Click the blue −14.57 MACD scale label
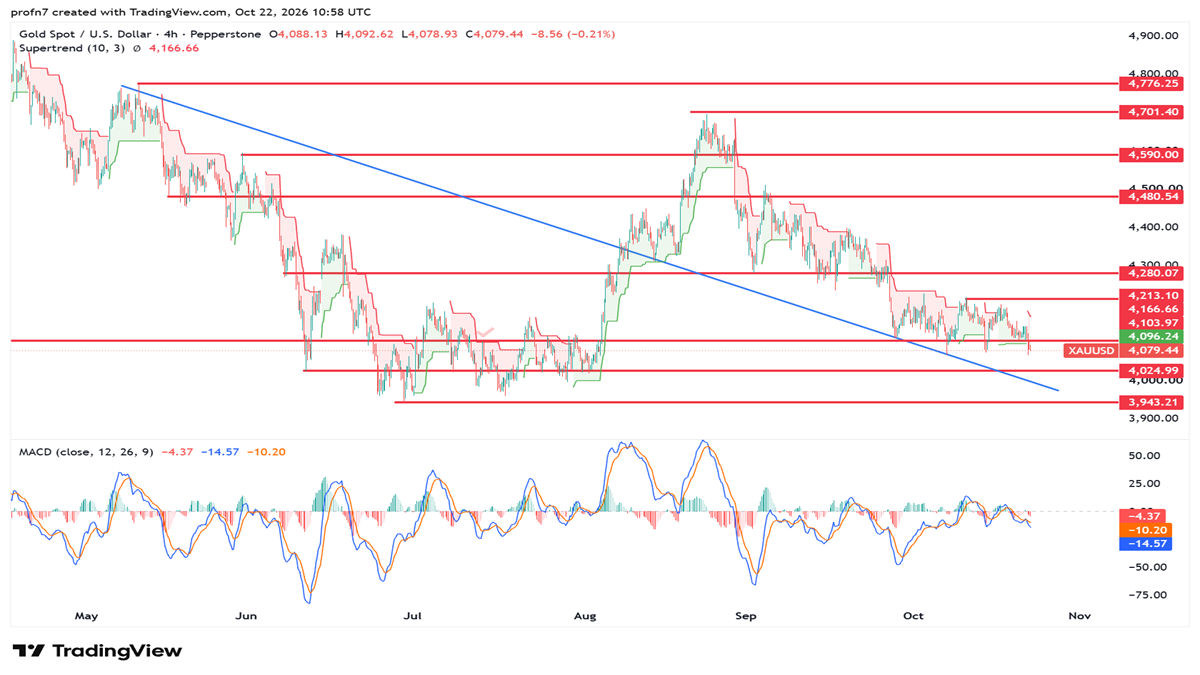The width and height of the screenshot is (1200, 675). pos(1148,543)
